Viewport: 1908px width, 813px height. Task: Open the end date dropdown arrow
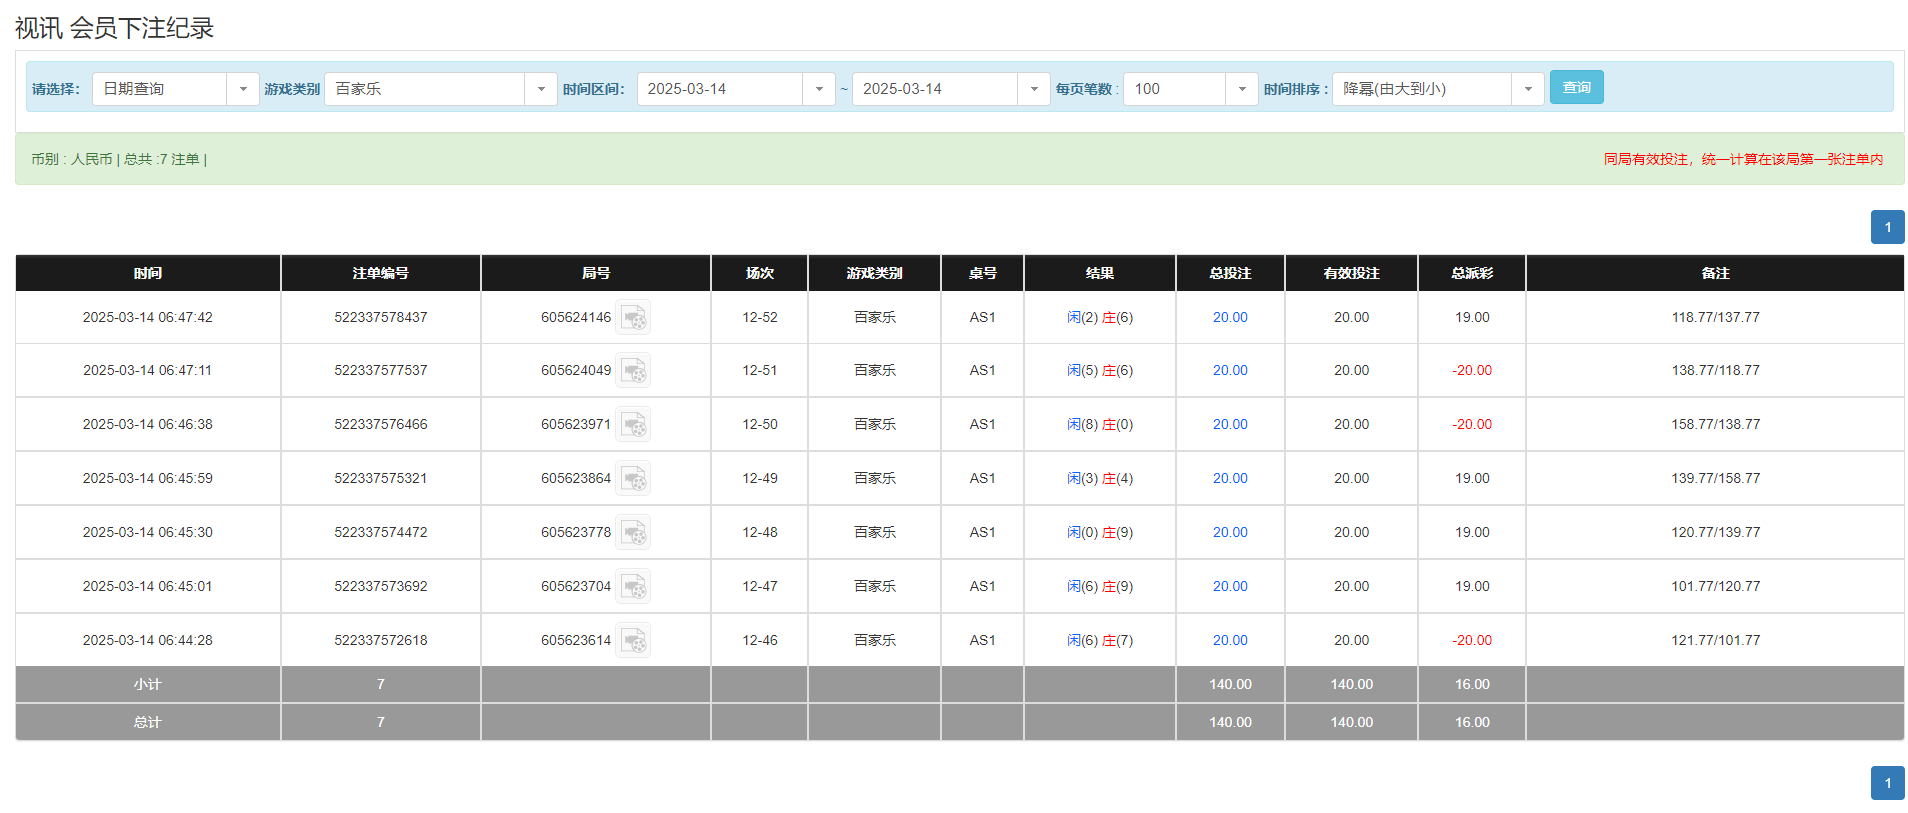click(x=1033, y=89)
